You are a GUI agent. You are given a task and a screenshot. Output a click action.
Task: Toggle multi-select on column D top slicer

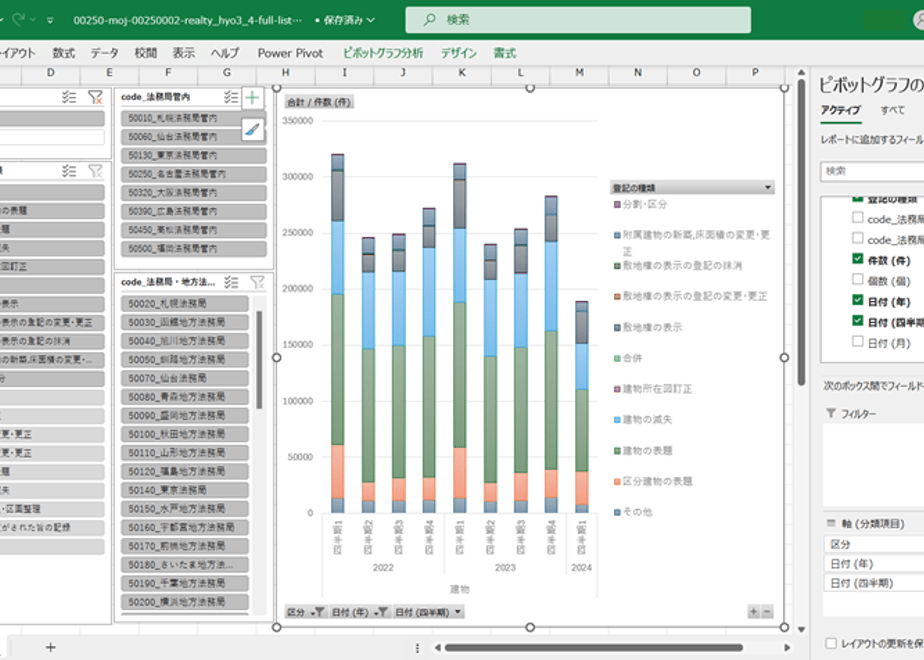click(69, 97)
